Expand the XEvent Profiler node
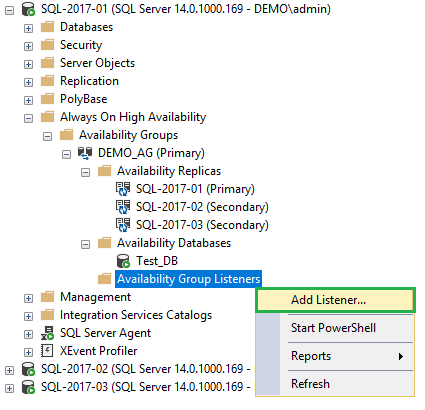This screenshot has width=425, height=410. 28,352
